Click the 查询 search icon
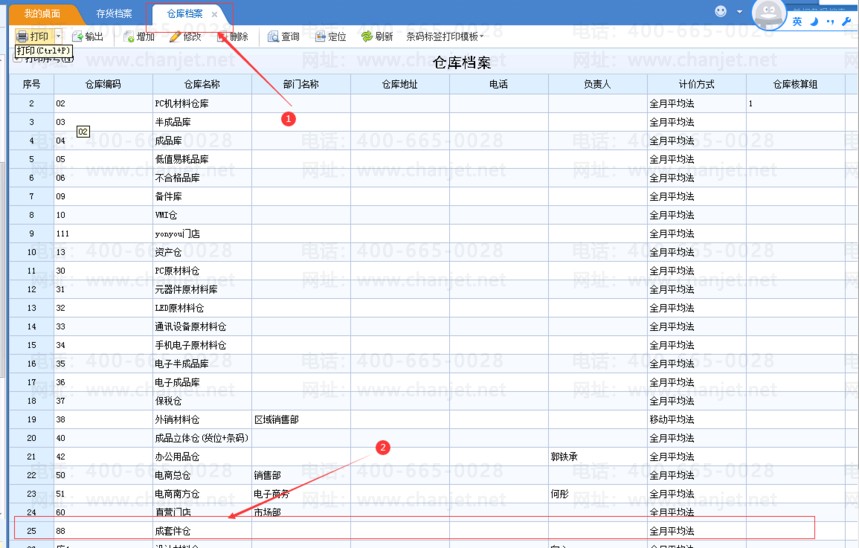This screenshot has width=859, height=548. tap(273, 37)
